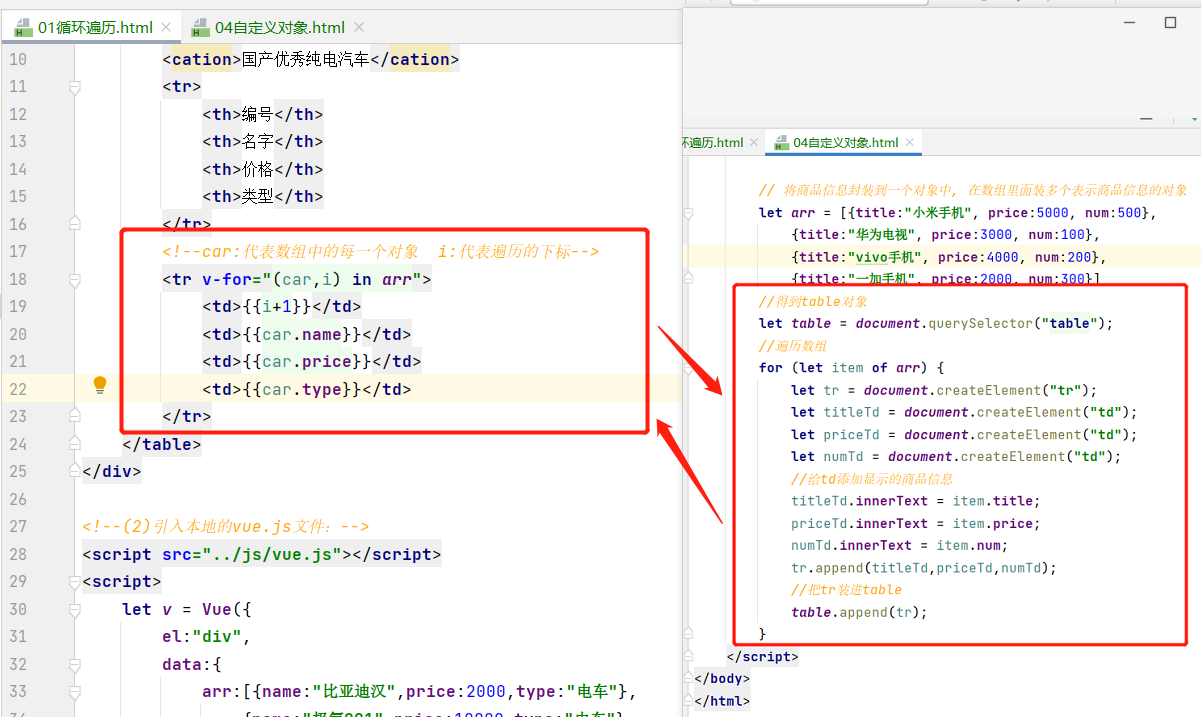The height and width of the screenshot is (717, 1201).
Task: Click the <th>类型</th> code line
Action: 263,197
